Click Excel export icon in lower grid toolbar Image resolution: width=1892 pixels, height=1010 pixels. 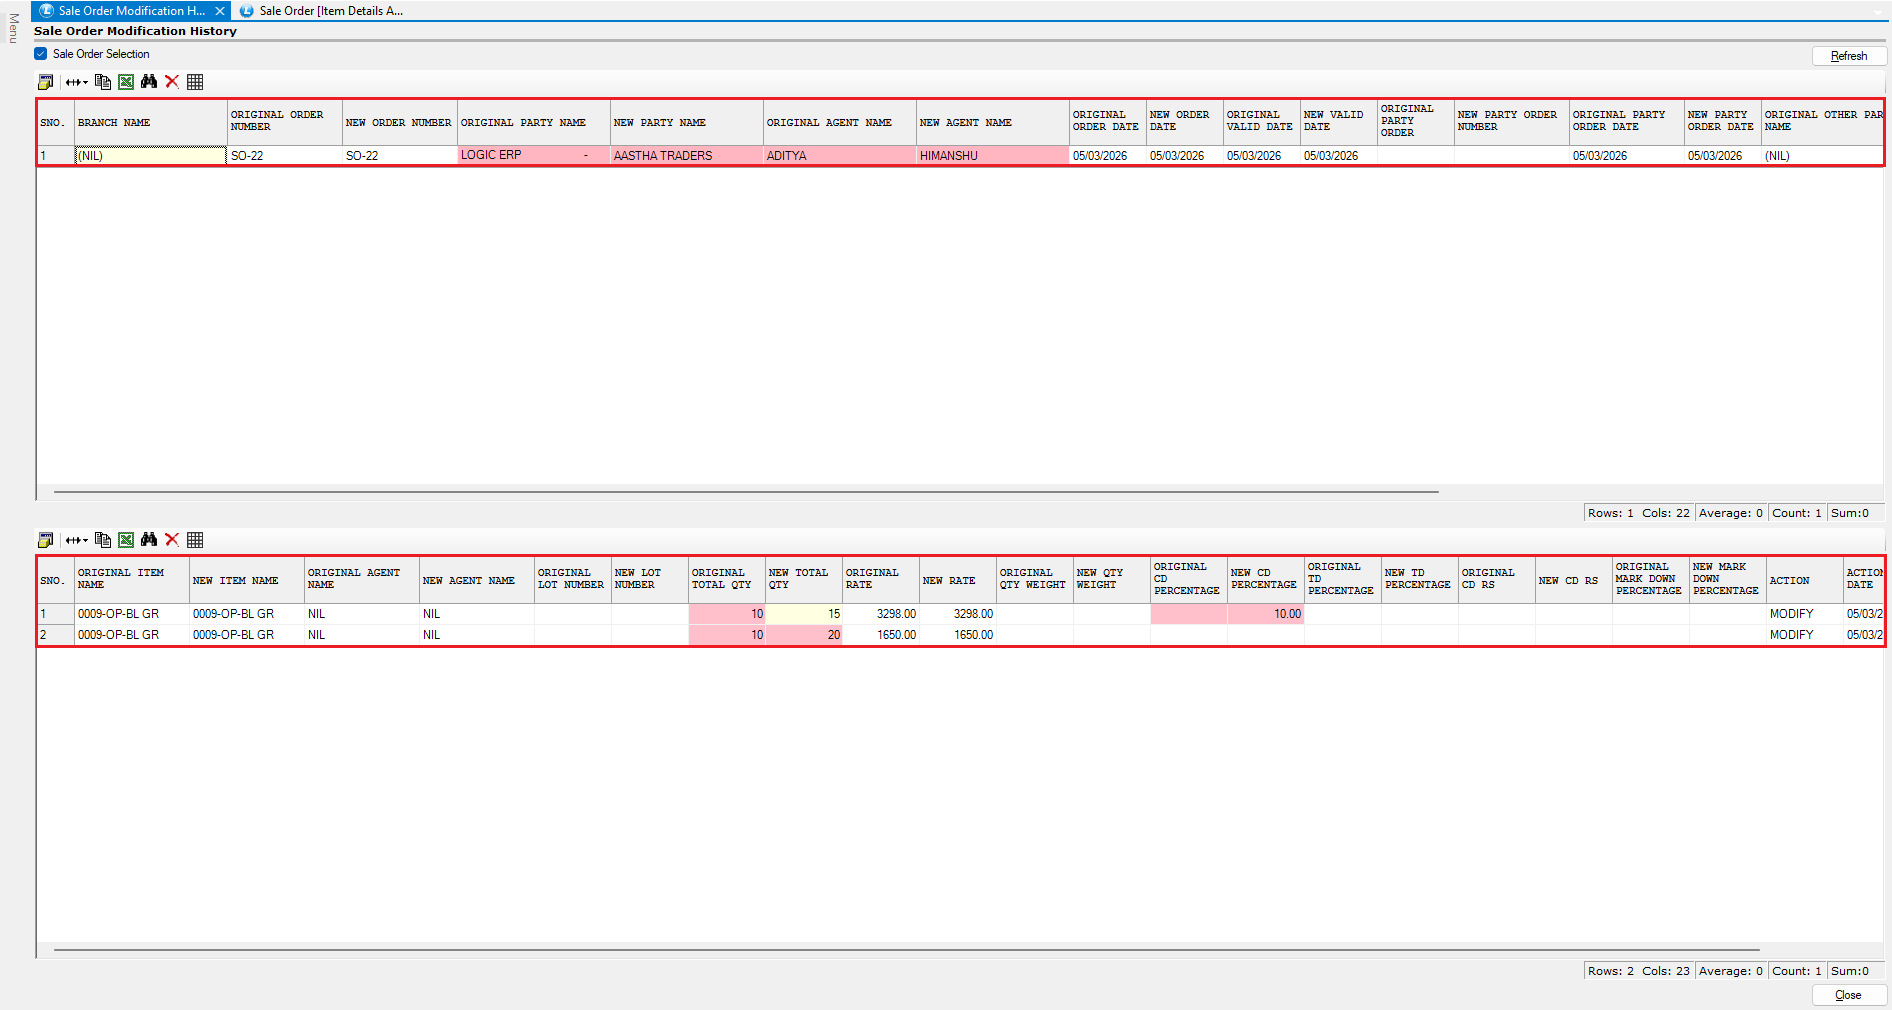tap(126, 540)
